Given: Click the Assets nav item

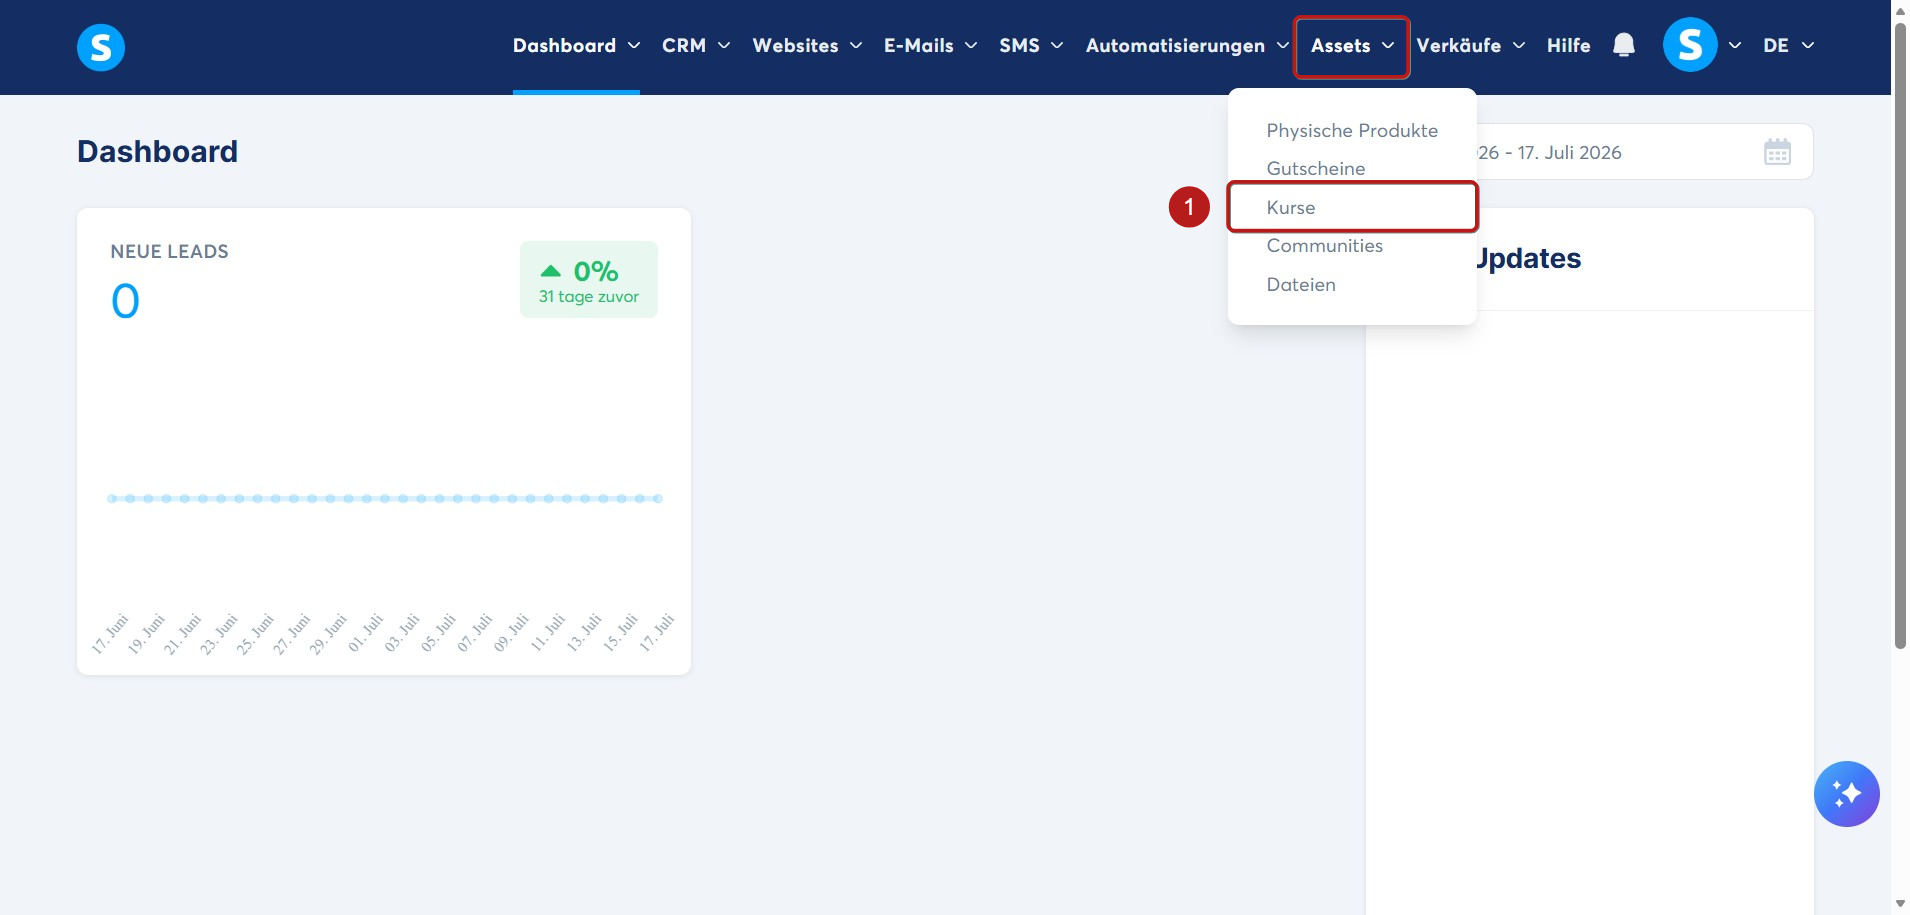Looking at the screenshot, I should (x=1340, y=45).
